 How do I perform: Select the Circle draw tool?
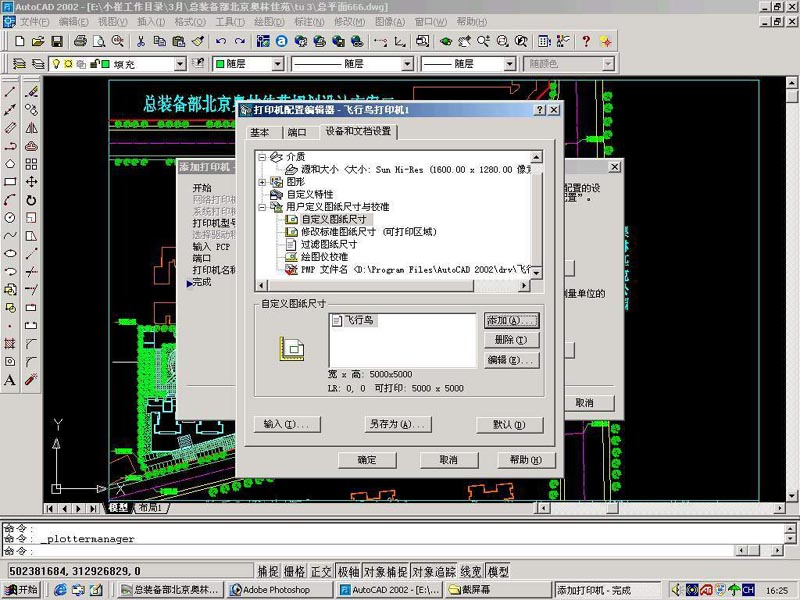coord(10,218)
